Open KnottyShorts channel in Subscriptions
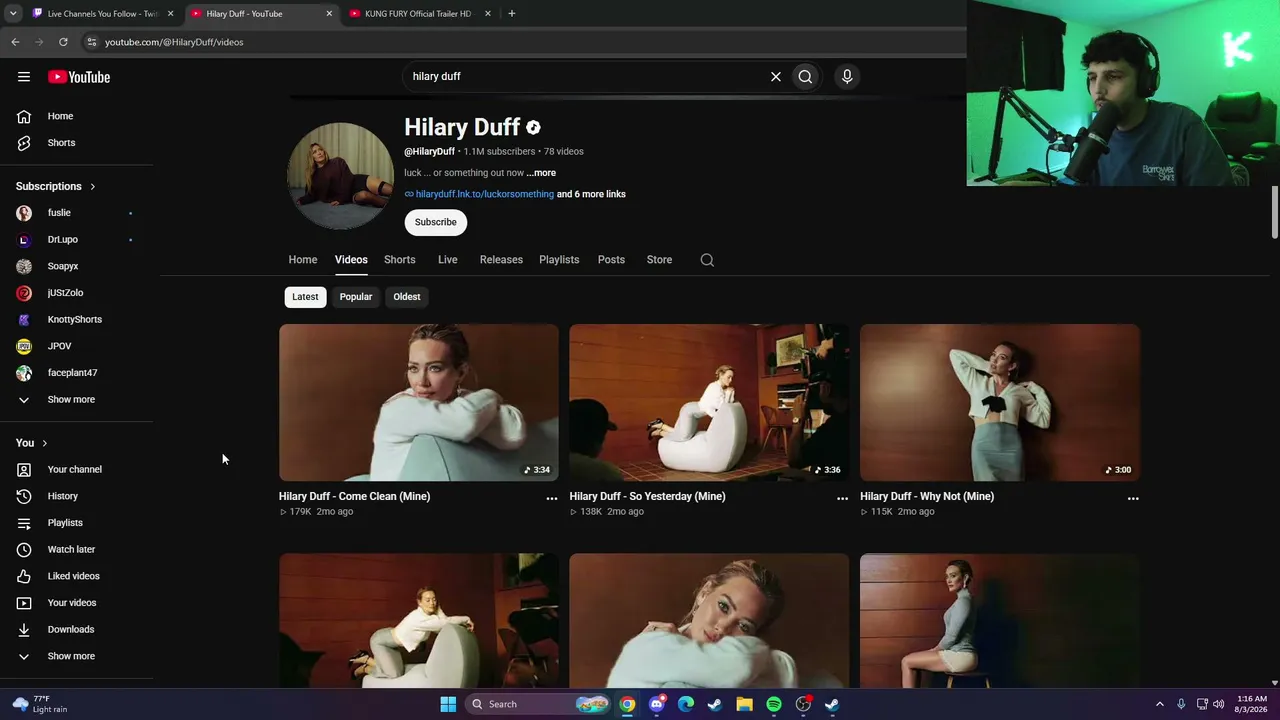This screenshot has height=720, width=1280. (76, 320)
